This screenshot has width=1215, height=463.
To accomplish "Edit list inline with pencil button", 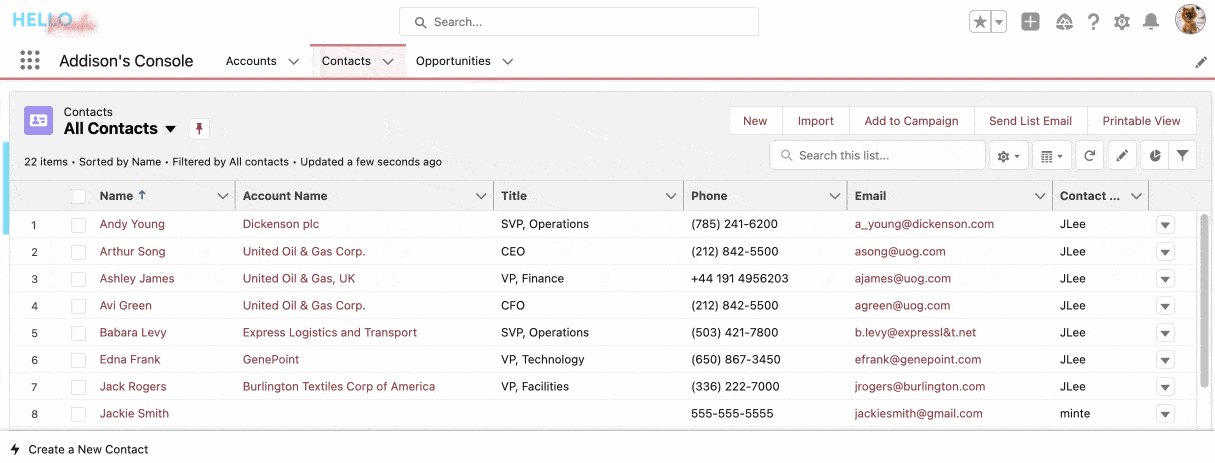I will [1123, 156].
